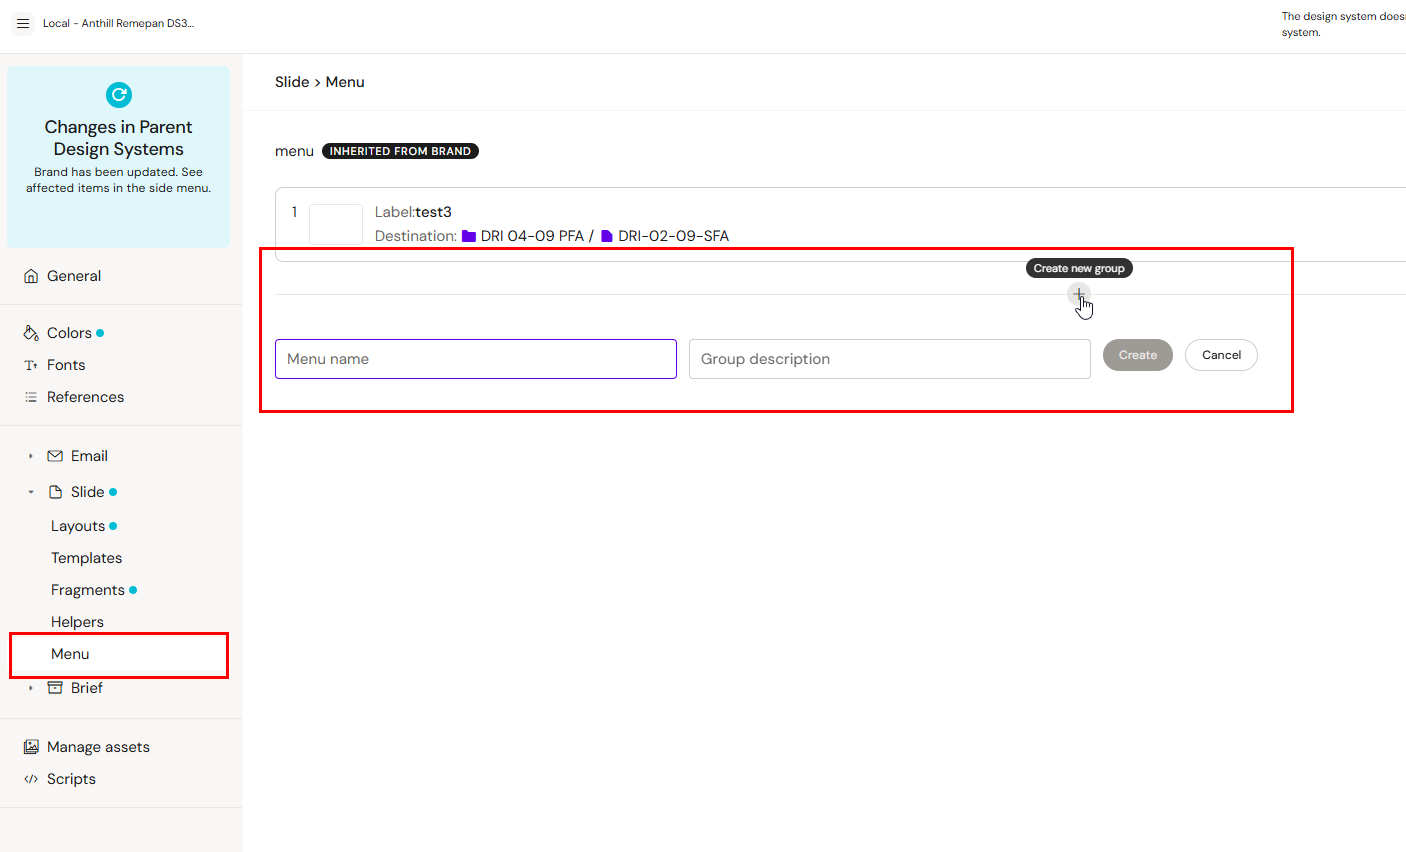Open the General settings page
This screenshot has width=1406, height=852.
click(73, 276)
